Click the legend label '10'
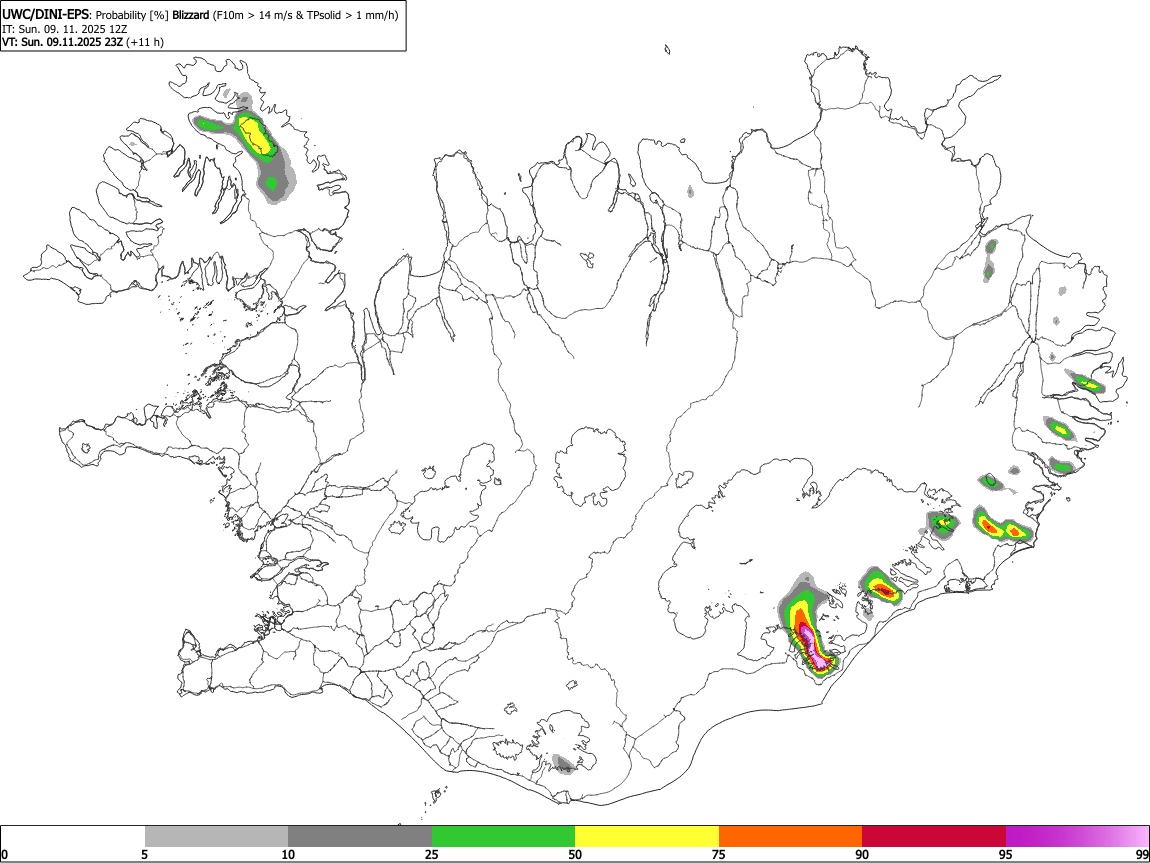 click(x=288, y=854)
